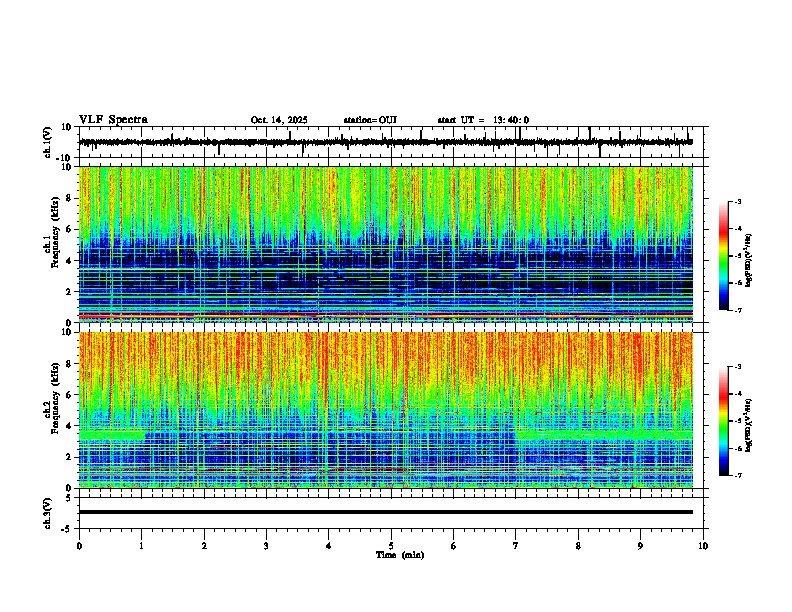
Task: Click the "start UT = 13:40:0" header text
Action: (x=483, y=120)
